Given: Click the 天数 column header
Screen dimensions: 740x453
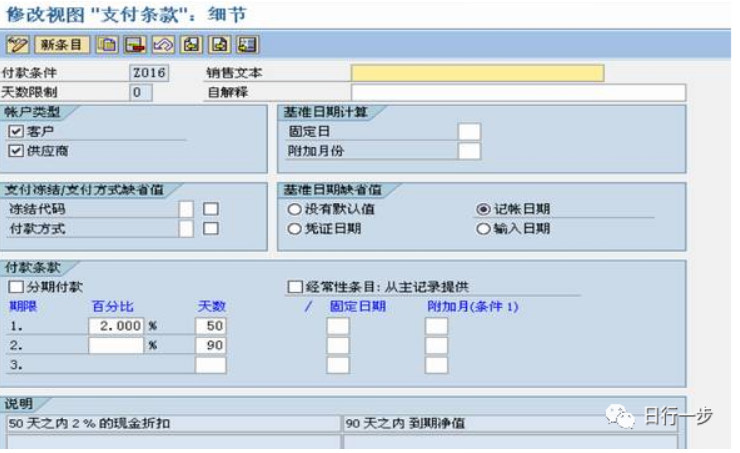Looking at the screenshot, I should (x=211, y=306).
